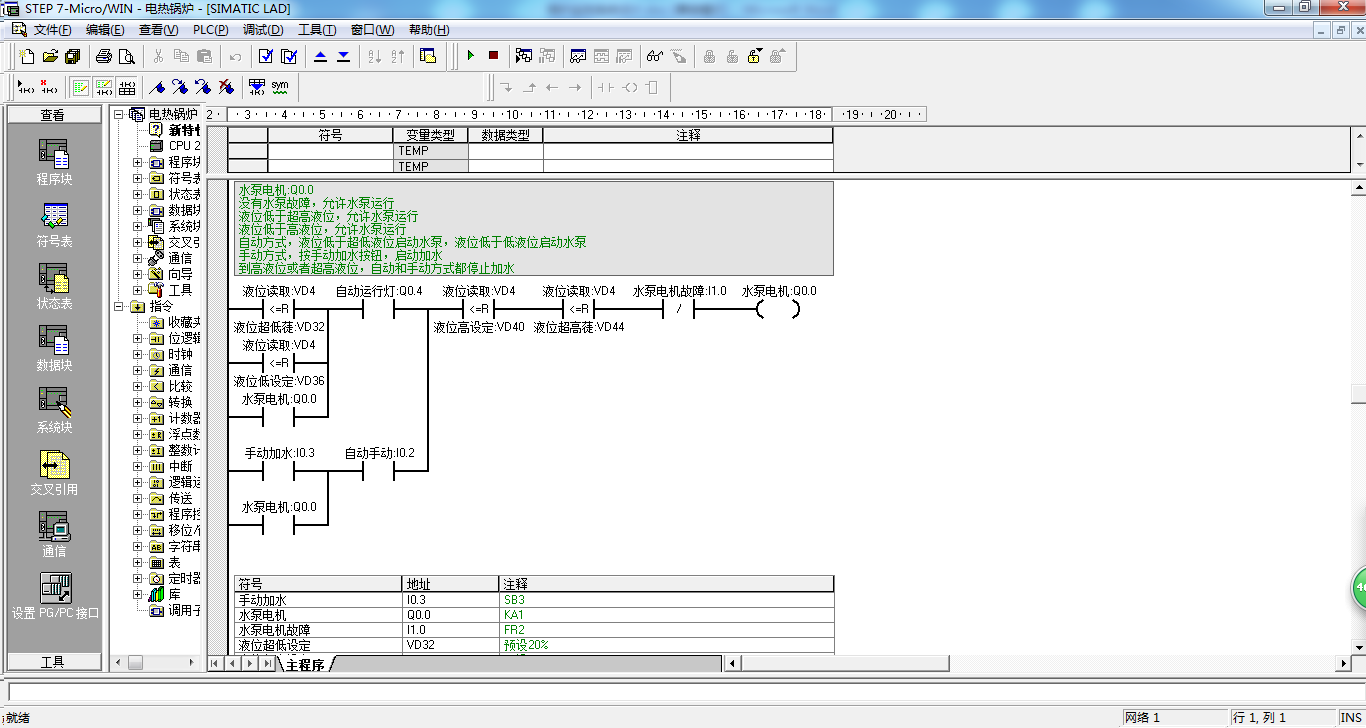Toggle POU comments display button
1366x728 pixels.
point(81,87)
